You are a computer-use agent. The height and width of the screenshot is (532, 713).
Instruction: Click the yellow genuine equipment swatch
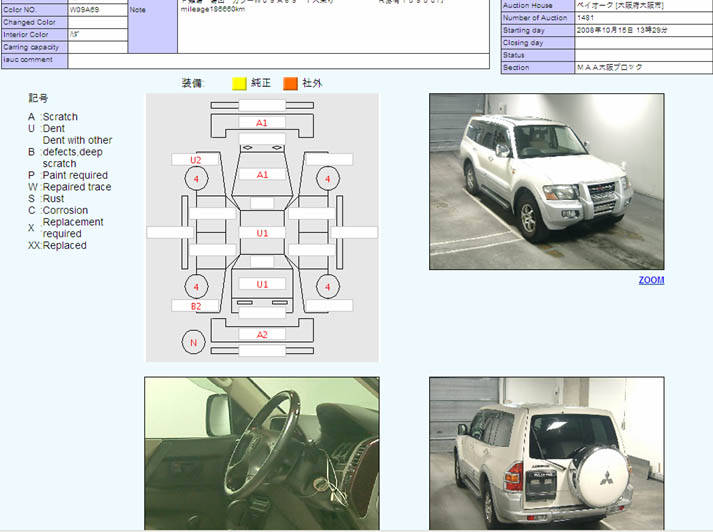click(x=239, y=84)
